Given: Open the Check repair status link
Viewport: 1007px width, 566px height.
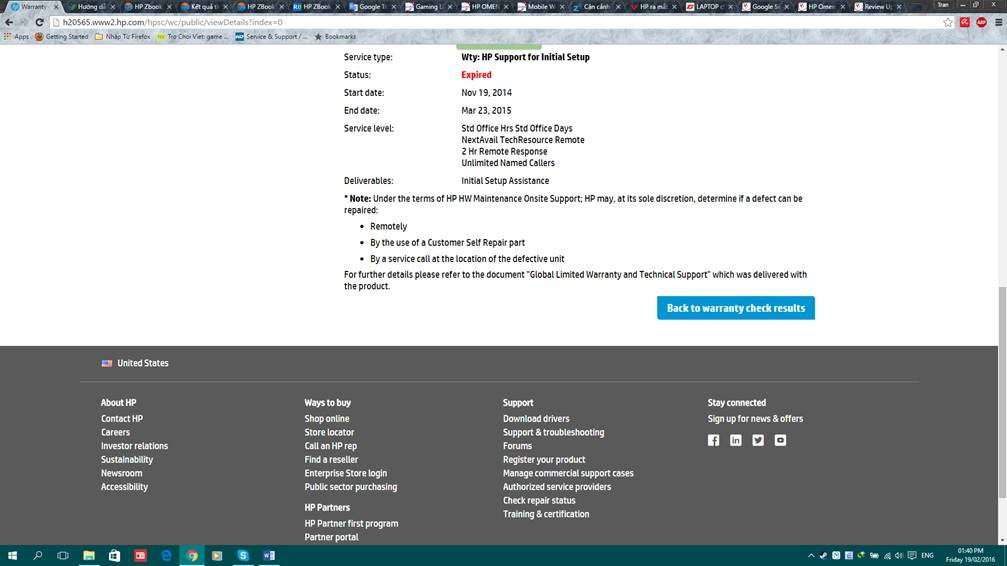Looking at the screenshot, I should point(539,500).
